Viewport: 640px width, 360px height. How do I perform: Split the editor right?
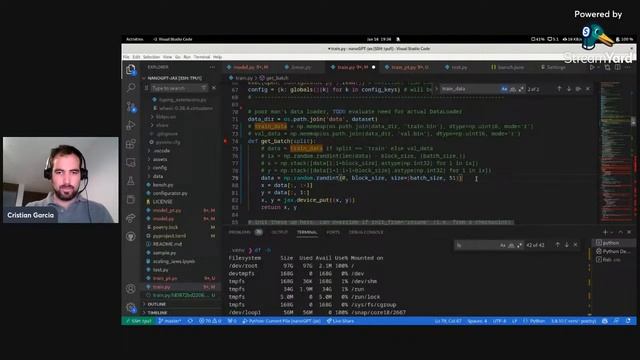click(617, 67)
